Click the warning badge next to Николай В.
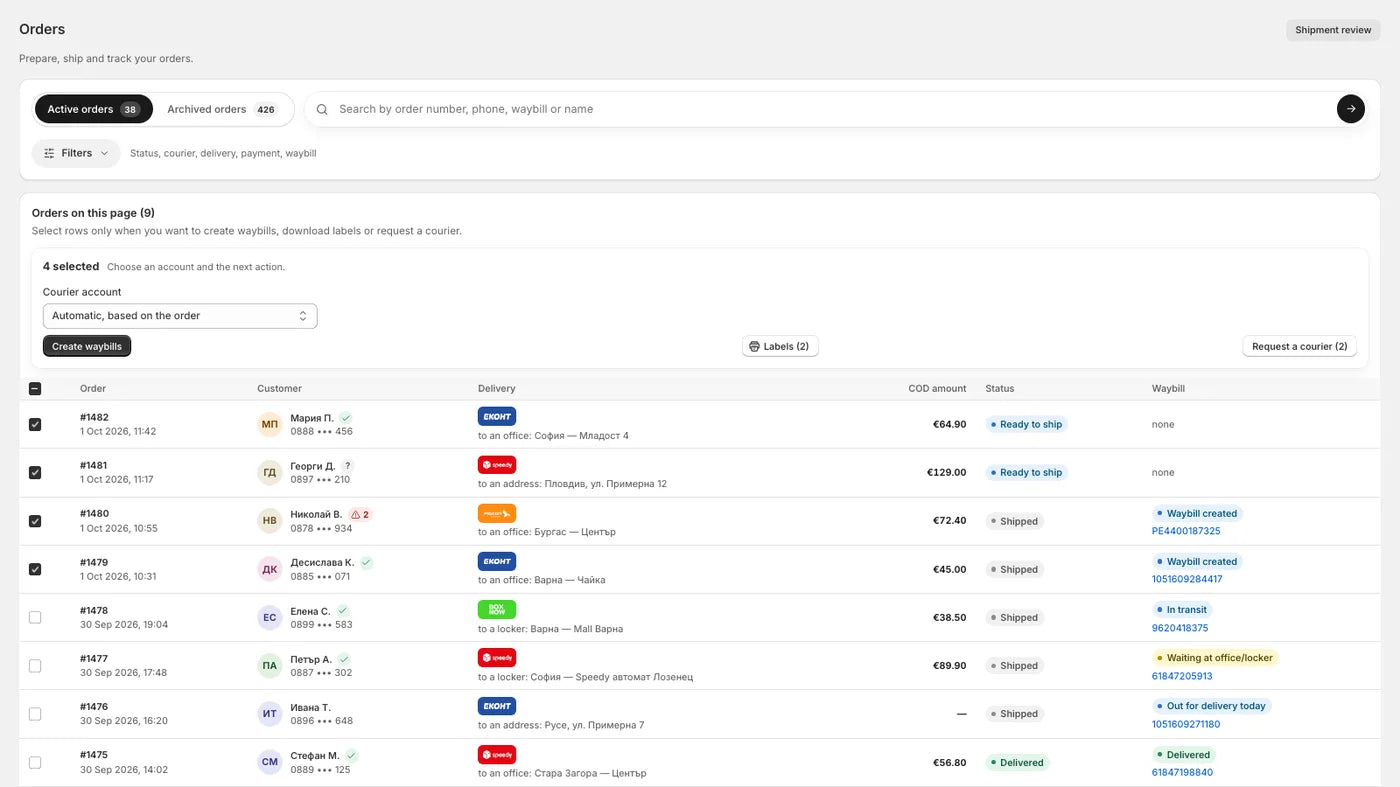This screenshot has height=787, width=1400. 360,514
